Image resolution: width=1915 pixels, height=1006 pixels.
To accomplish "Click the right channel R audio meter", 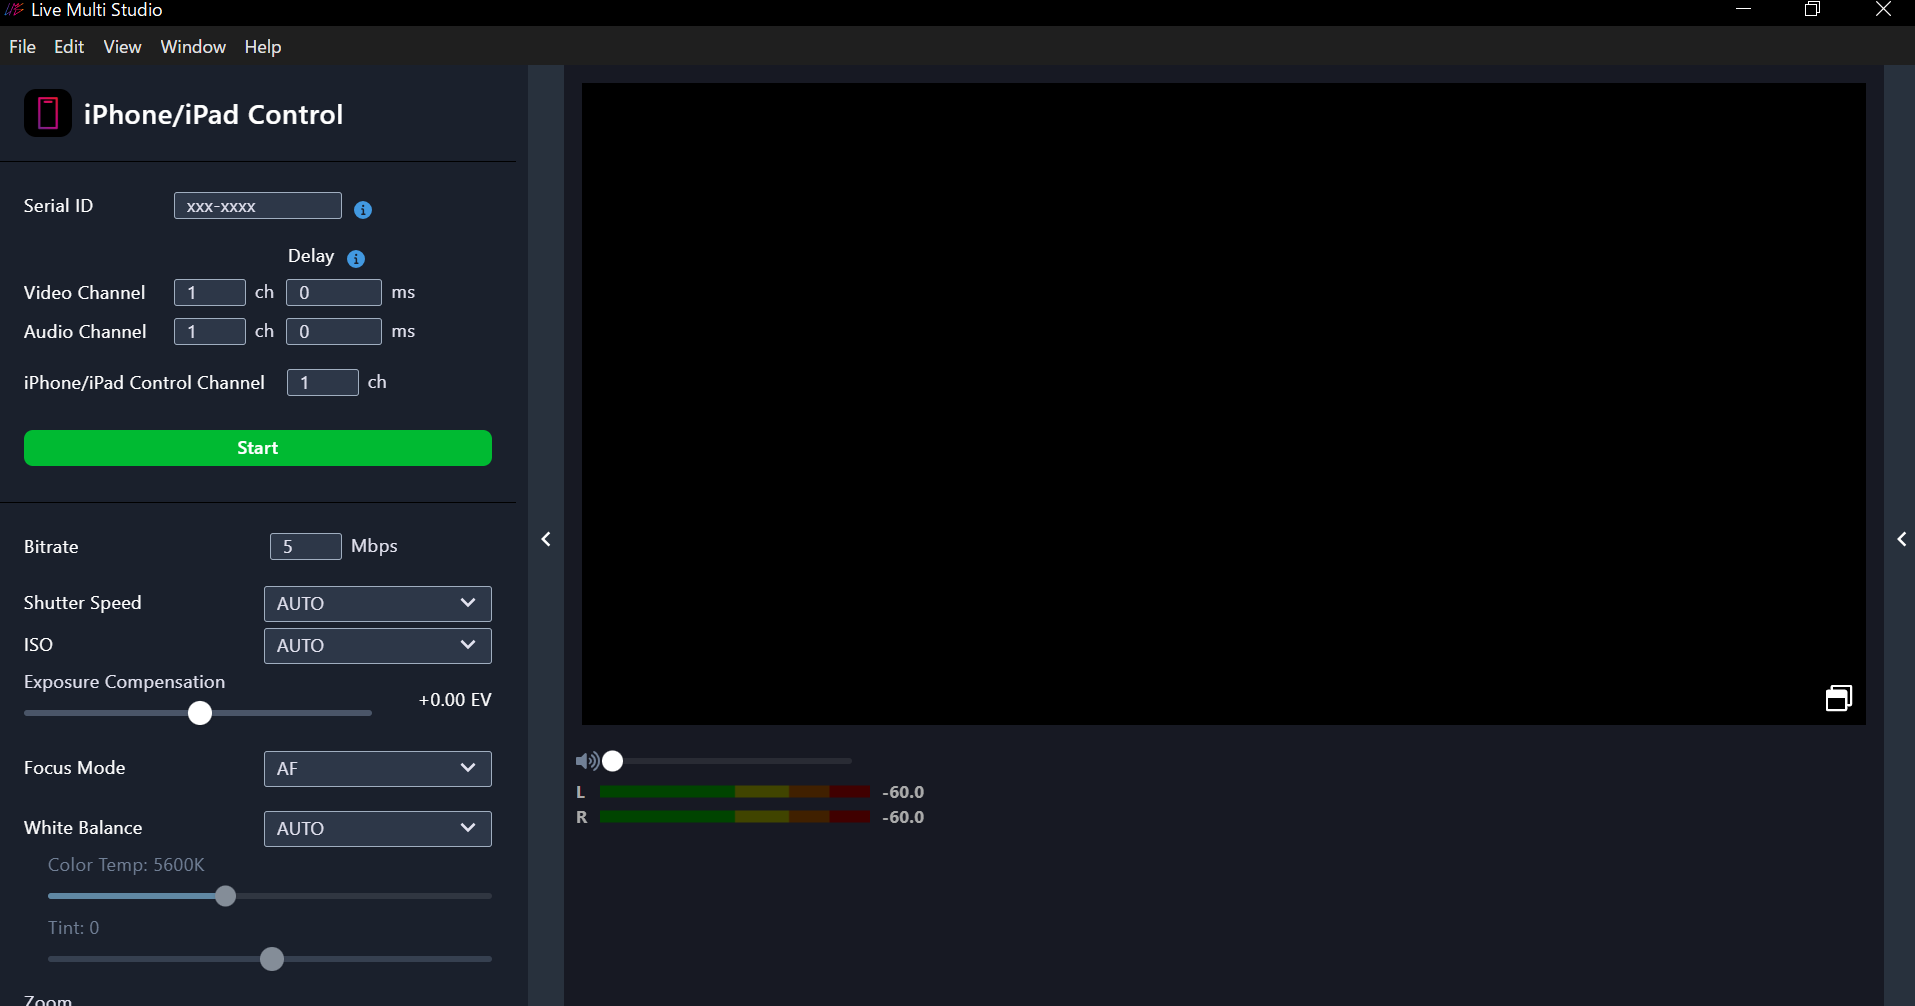I will [735, 817].
